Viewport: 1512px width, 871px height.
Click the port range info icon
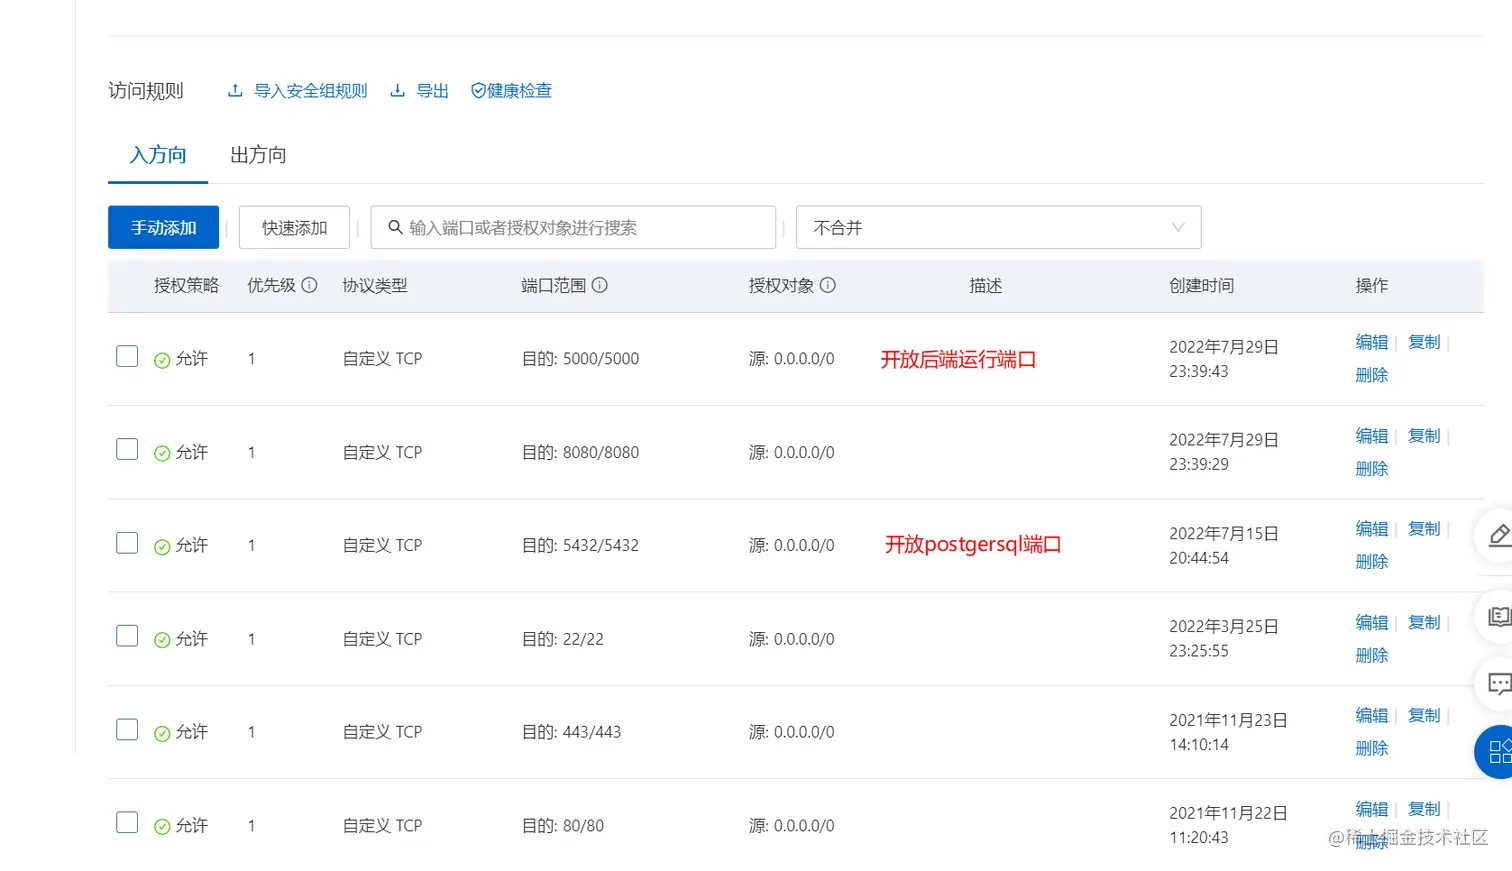point(599,285)
